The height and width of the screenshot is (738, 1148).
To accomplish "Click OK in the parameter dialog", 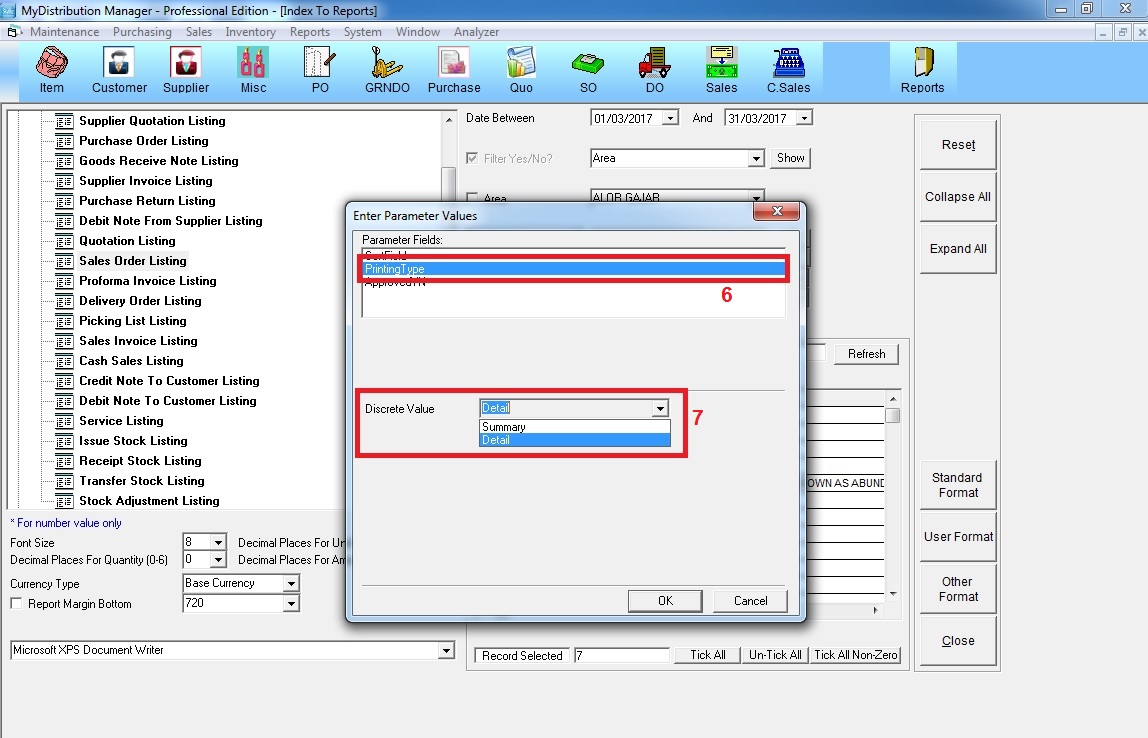I will [x=665, y=601].
